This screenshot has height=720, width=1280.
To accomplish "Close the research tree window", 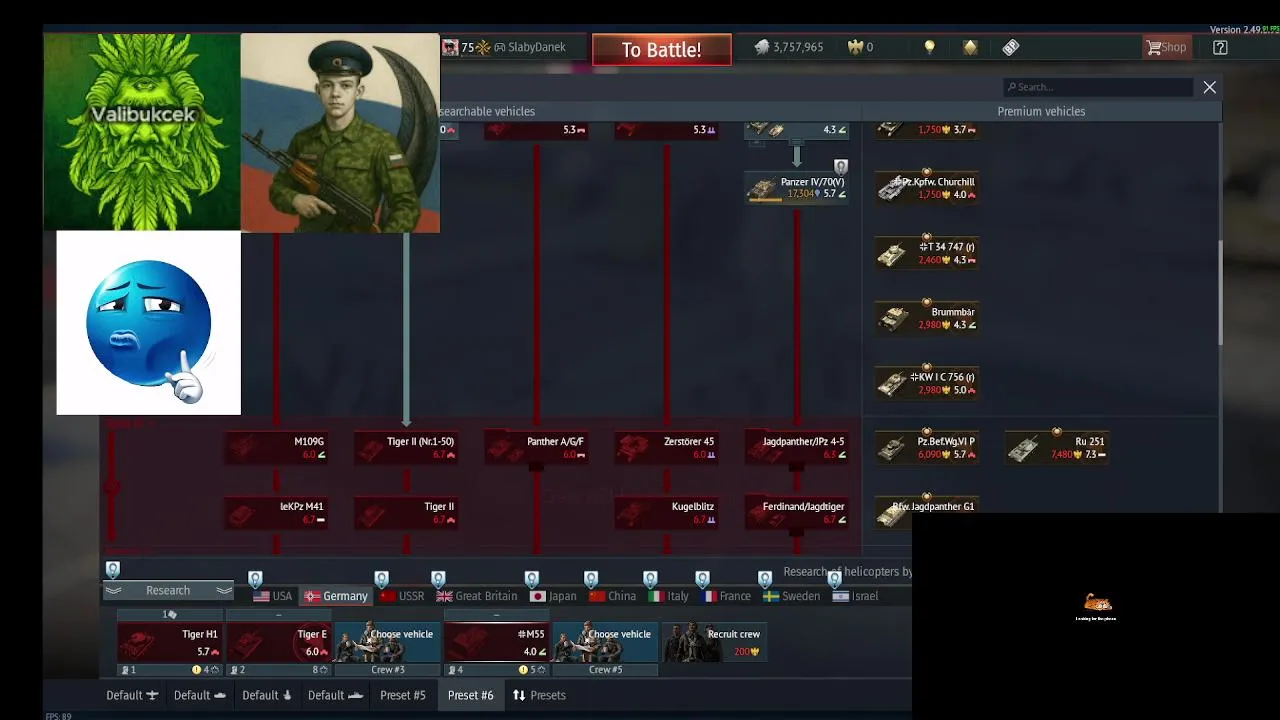I will coord(1209,87).
